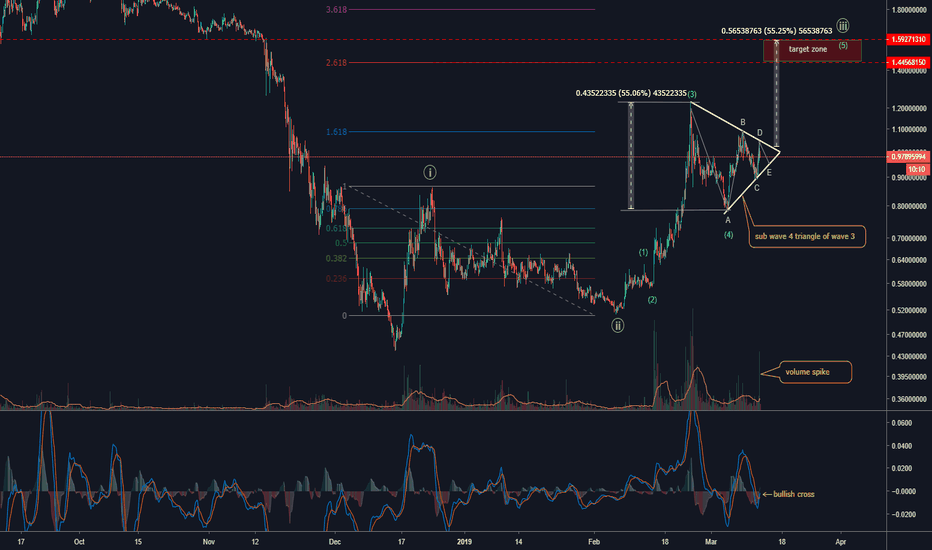Click the green (5) label in target zone
932x550 pixels.
click(x=843, y=45)
